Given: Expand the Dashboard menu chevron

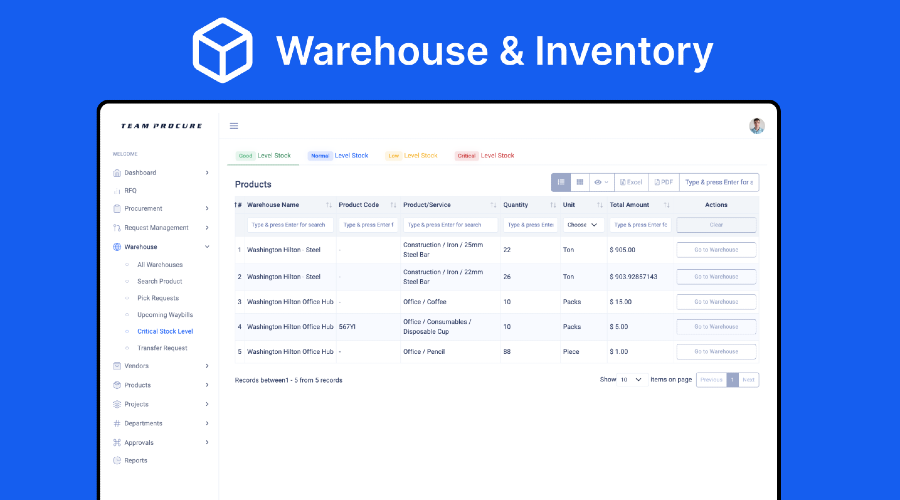Looking at the screenshot, I should click(207, 173).
